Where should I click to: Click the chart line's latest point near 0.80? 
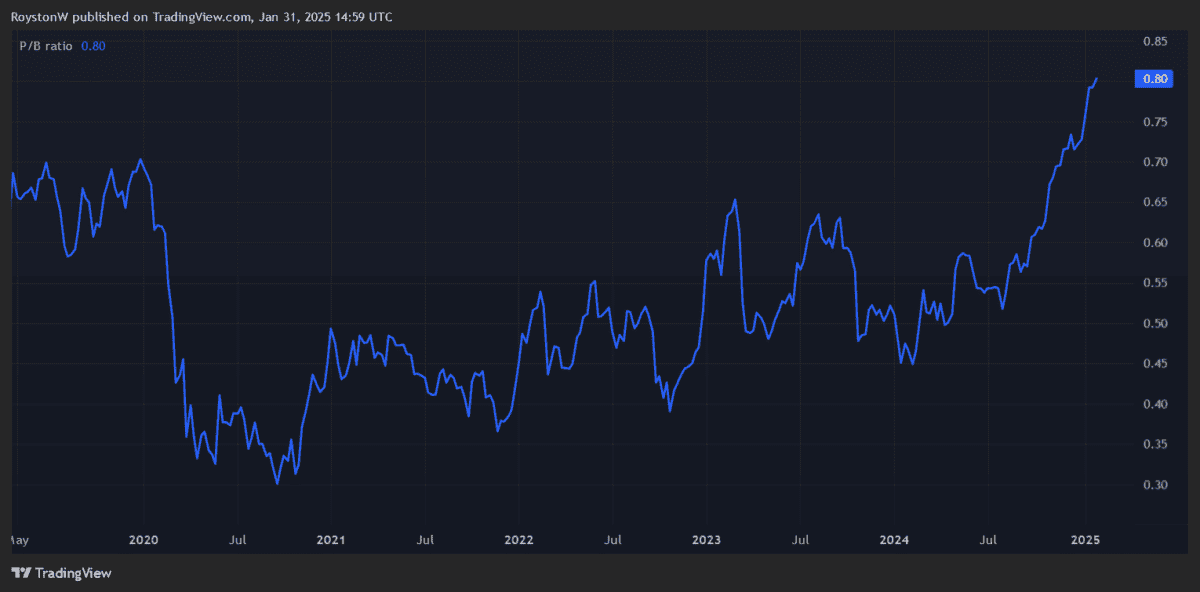click(1097, 79)
